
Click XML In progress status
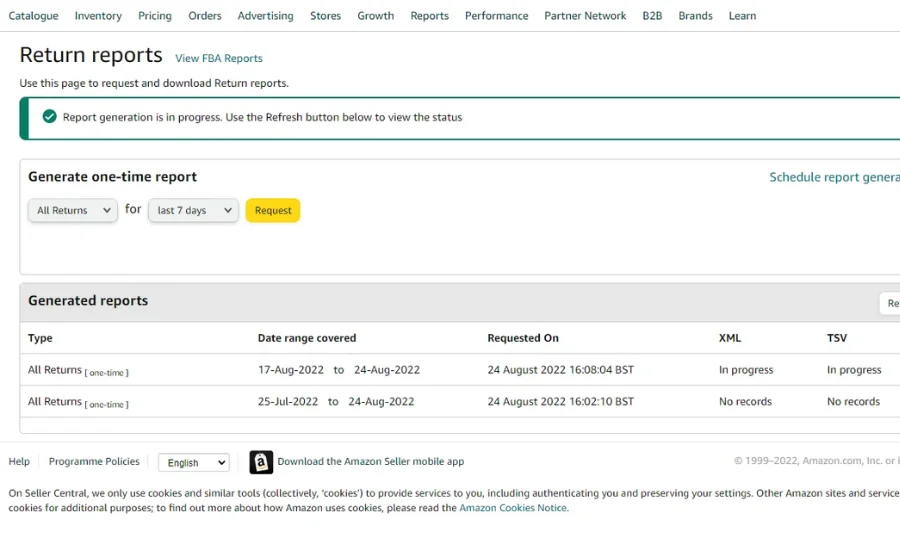tap(746, 370)
